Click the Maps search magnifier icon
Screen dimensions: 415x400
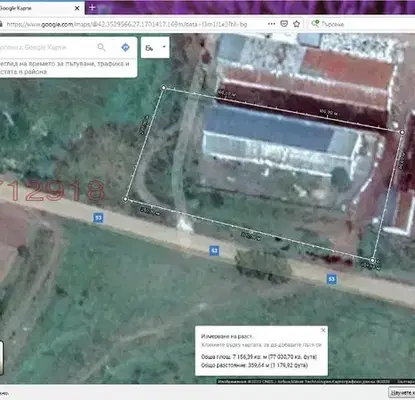(101, 47)
